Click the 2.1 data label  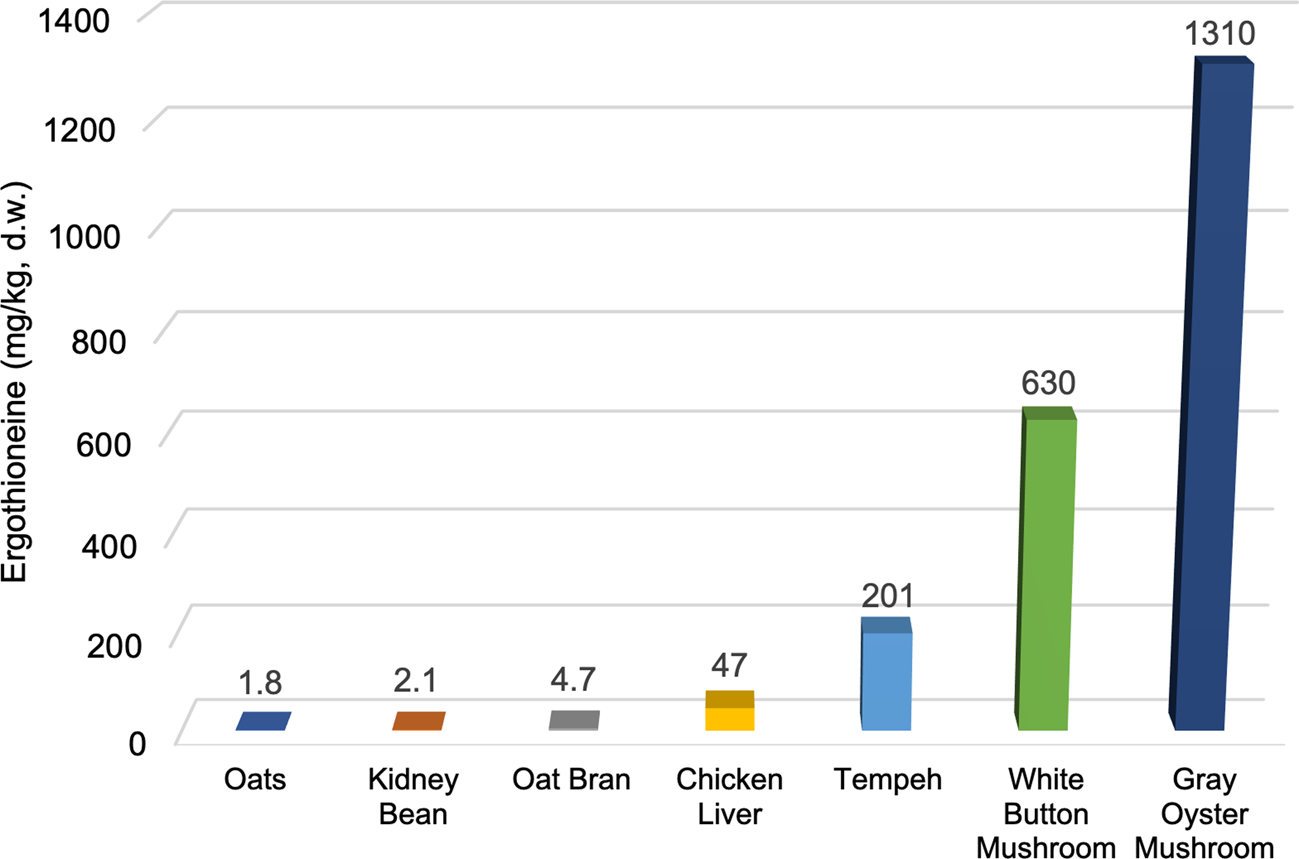(x=418, y=684)
